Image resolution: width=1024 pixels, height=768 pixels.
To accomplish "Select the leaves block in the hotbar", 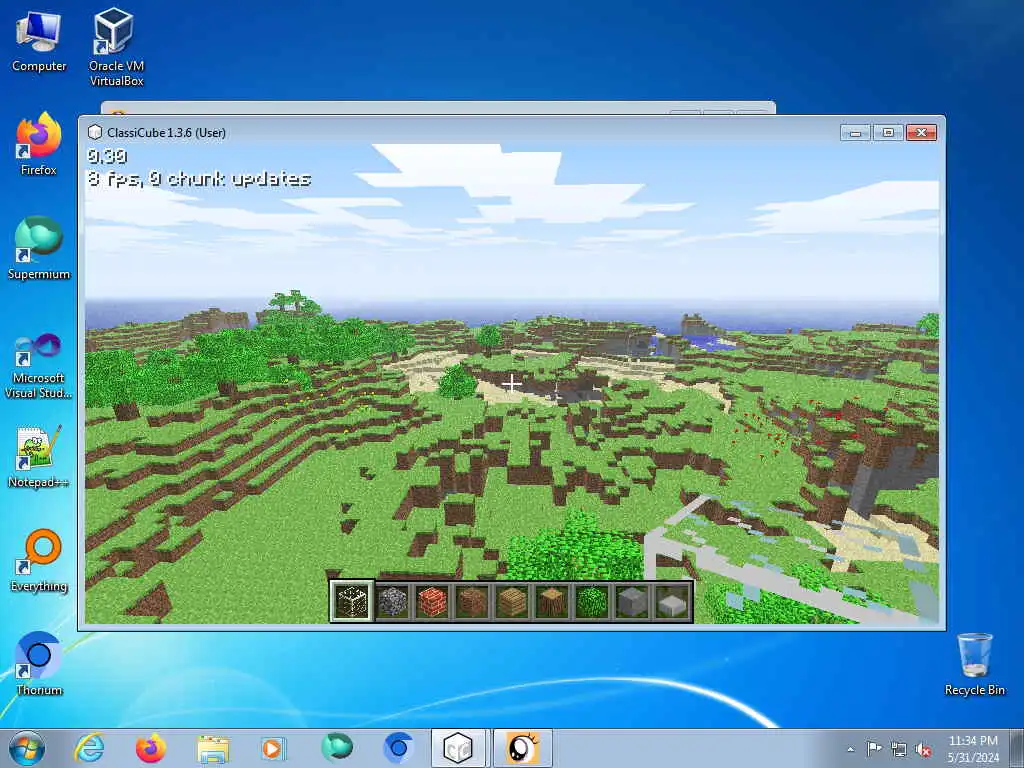I will pos(592,601).
